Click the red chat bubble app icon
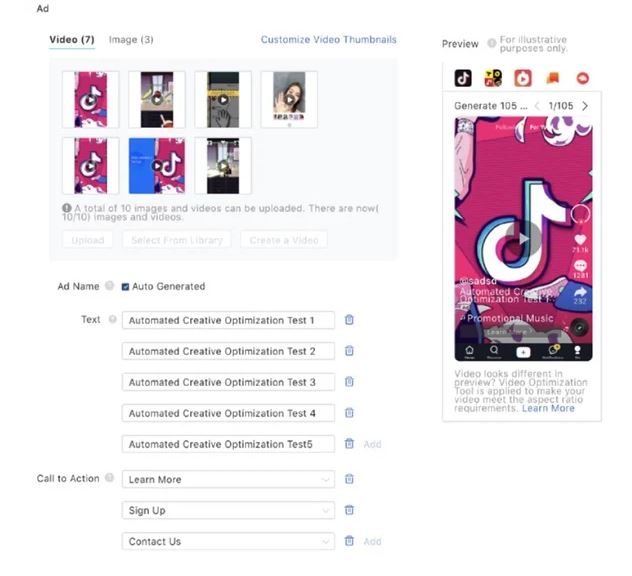The width and height of the screenshot is (632, 576). [582, 78]
